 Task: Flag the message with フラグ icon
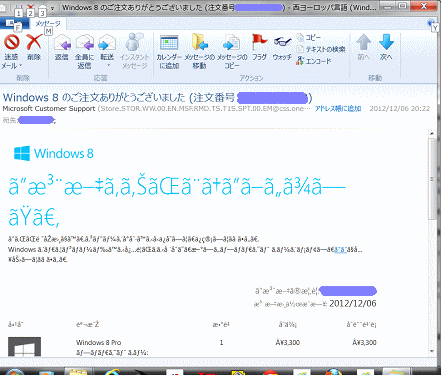(259, 42)
